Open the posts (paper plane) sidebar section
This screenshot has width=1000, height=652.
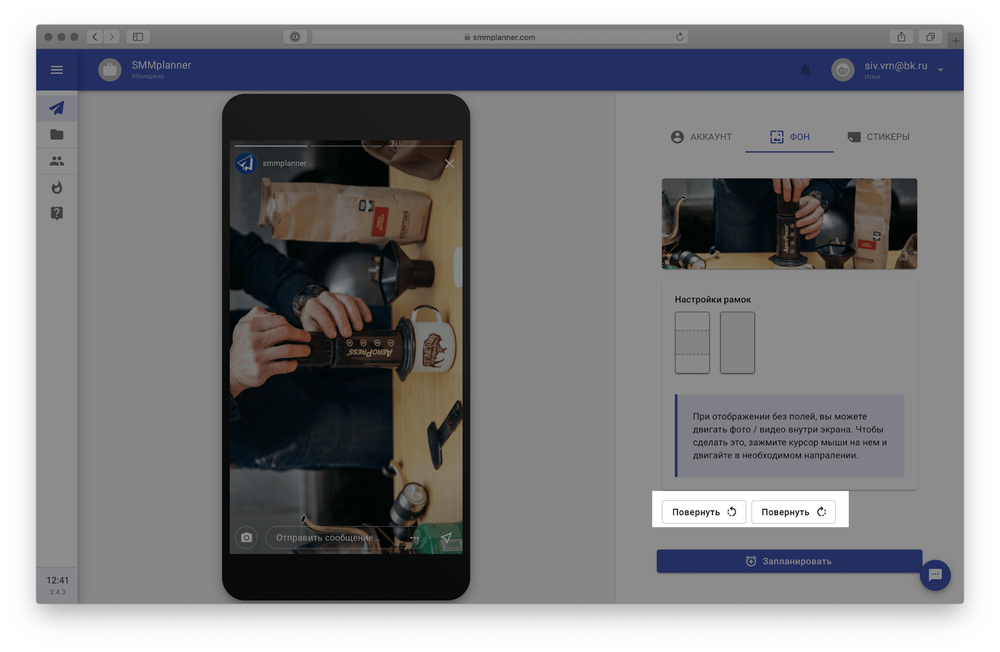tap(57, 108)
